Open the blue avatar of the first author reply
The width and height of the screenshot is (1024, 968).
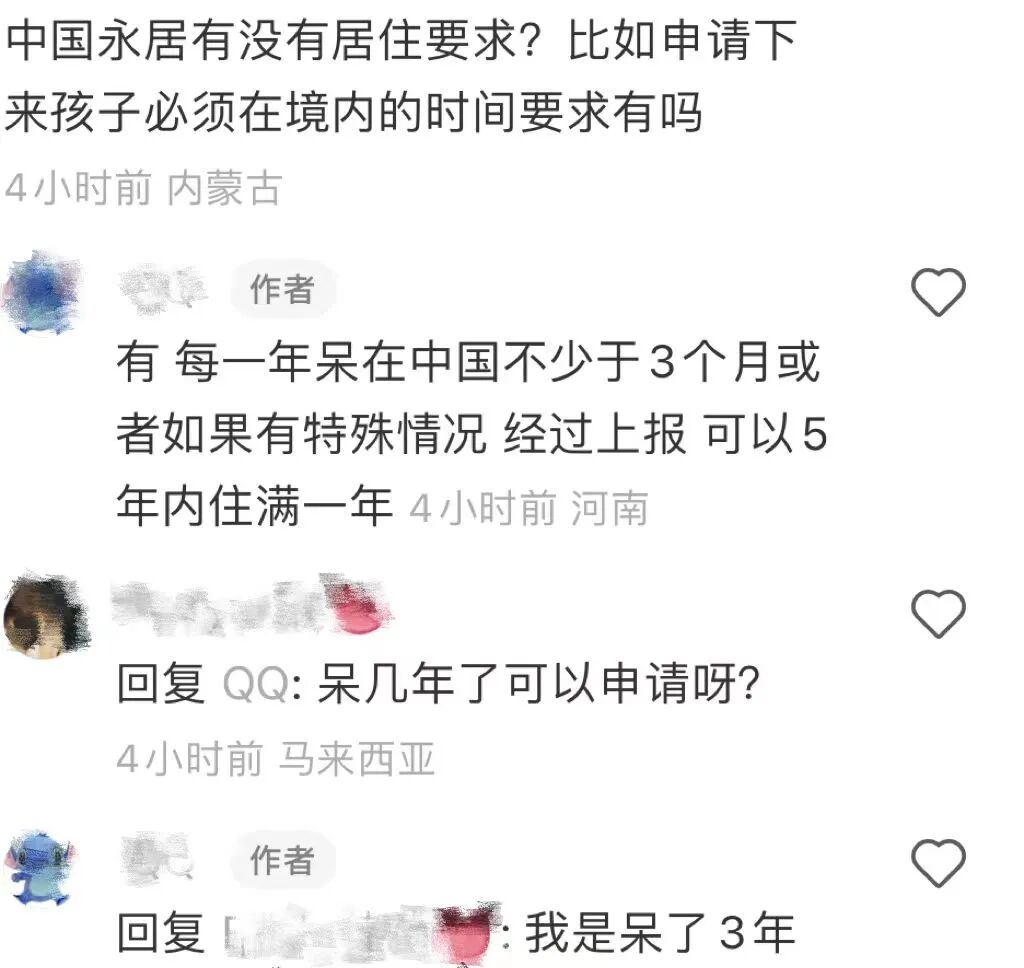[43, 291]
